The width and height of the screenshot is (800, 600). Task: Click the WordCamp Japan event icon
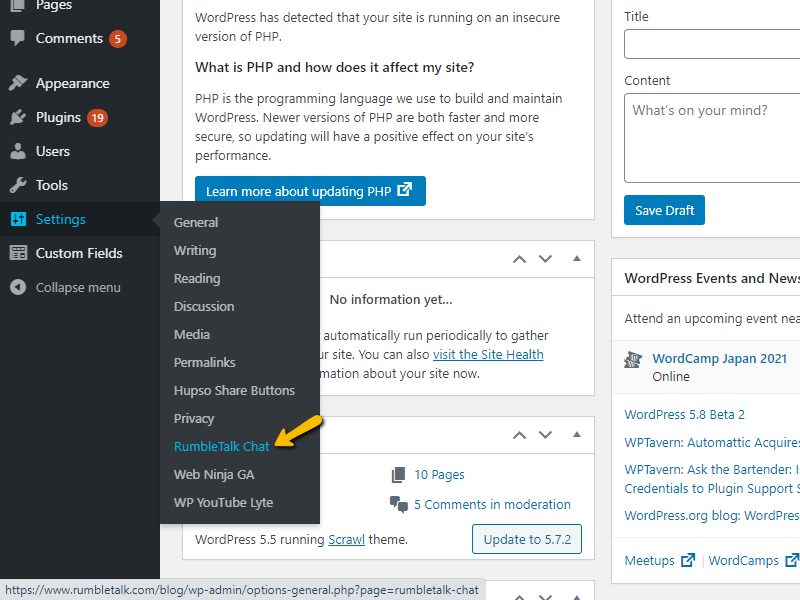[x=632, y=359]
